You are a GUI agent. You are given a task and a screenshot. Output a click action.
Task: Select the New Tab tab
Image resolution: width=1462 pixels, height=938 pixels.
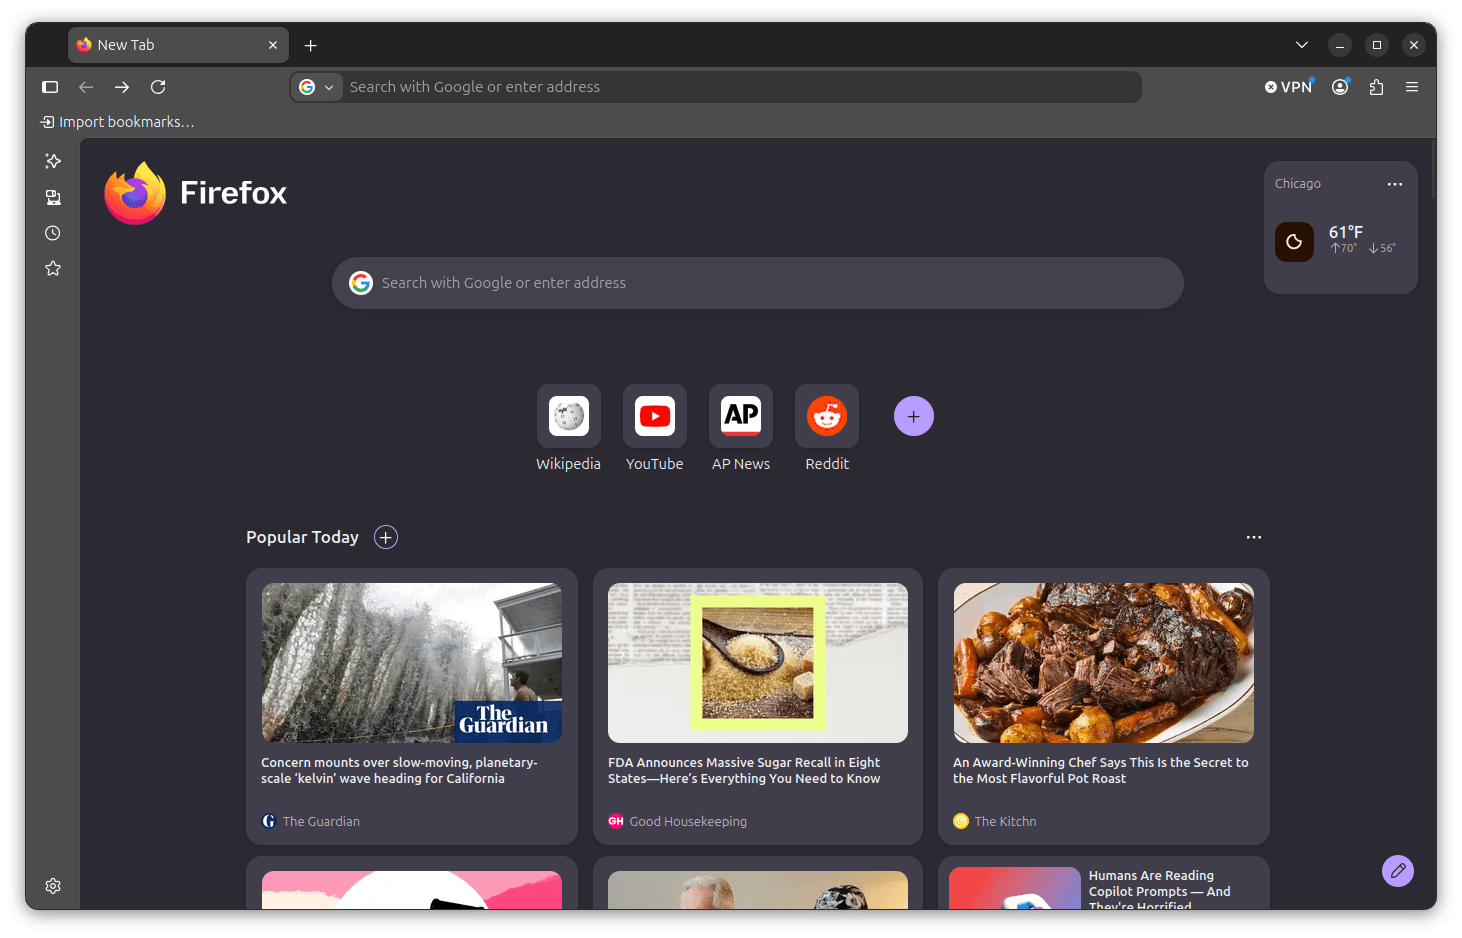(179, 45)
